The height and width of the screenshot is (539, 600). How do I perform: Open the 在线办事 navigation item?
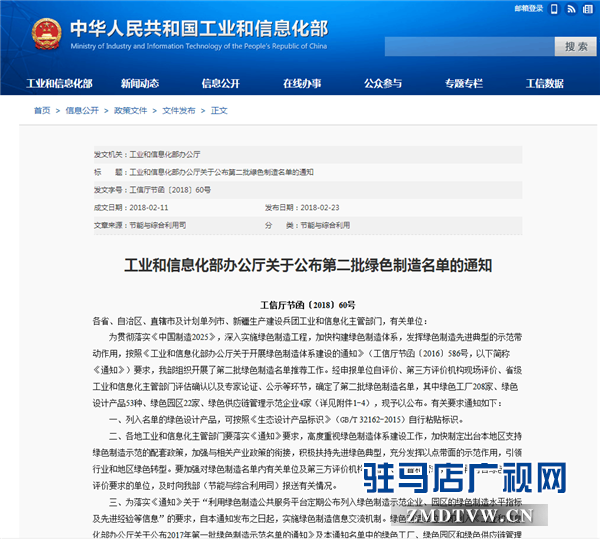click(x=302, y=83)
